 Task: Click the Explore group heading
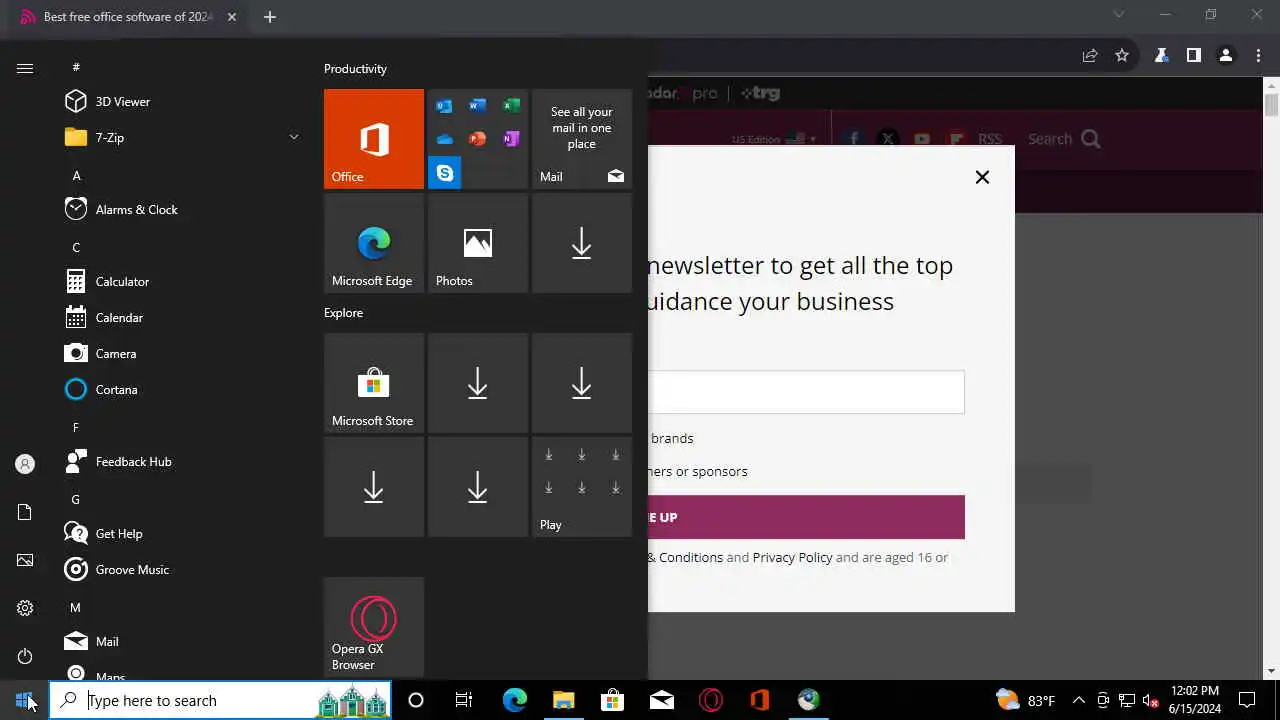click(x=343, y=313)
